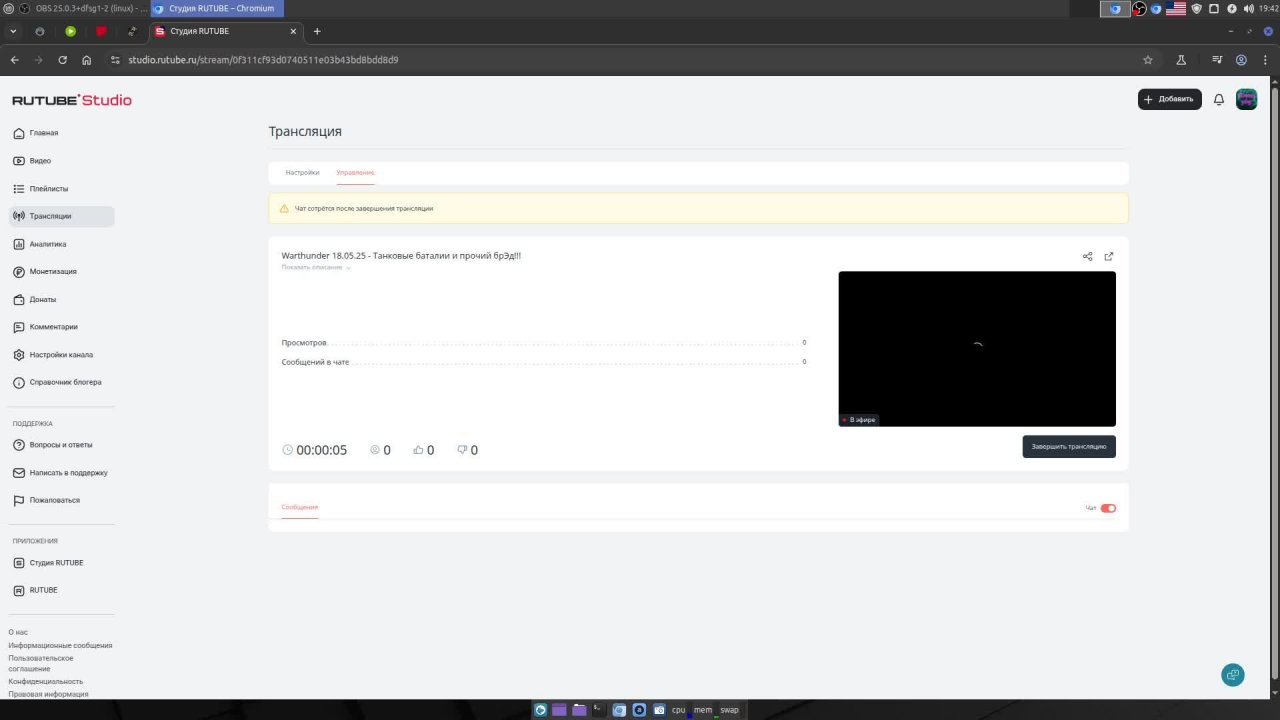Open the Chromium profile icon
Image resolution: width=1280 pixels, height=720 pixels.
(x=1241, y=60)
